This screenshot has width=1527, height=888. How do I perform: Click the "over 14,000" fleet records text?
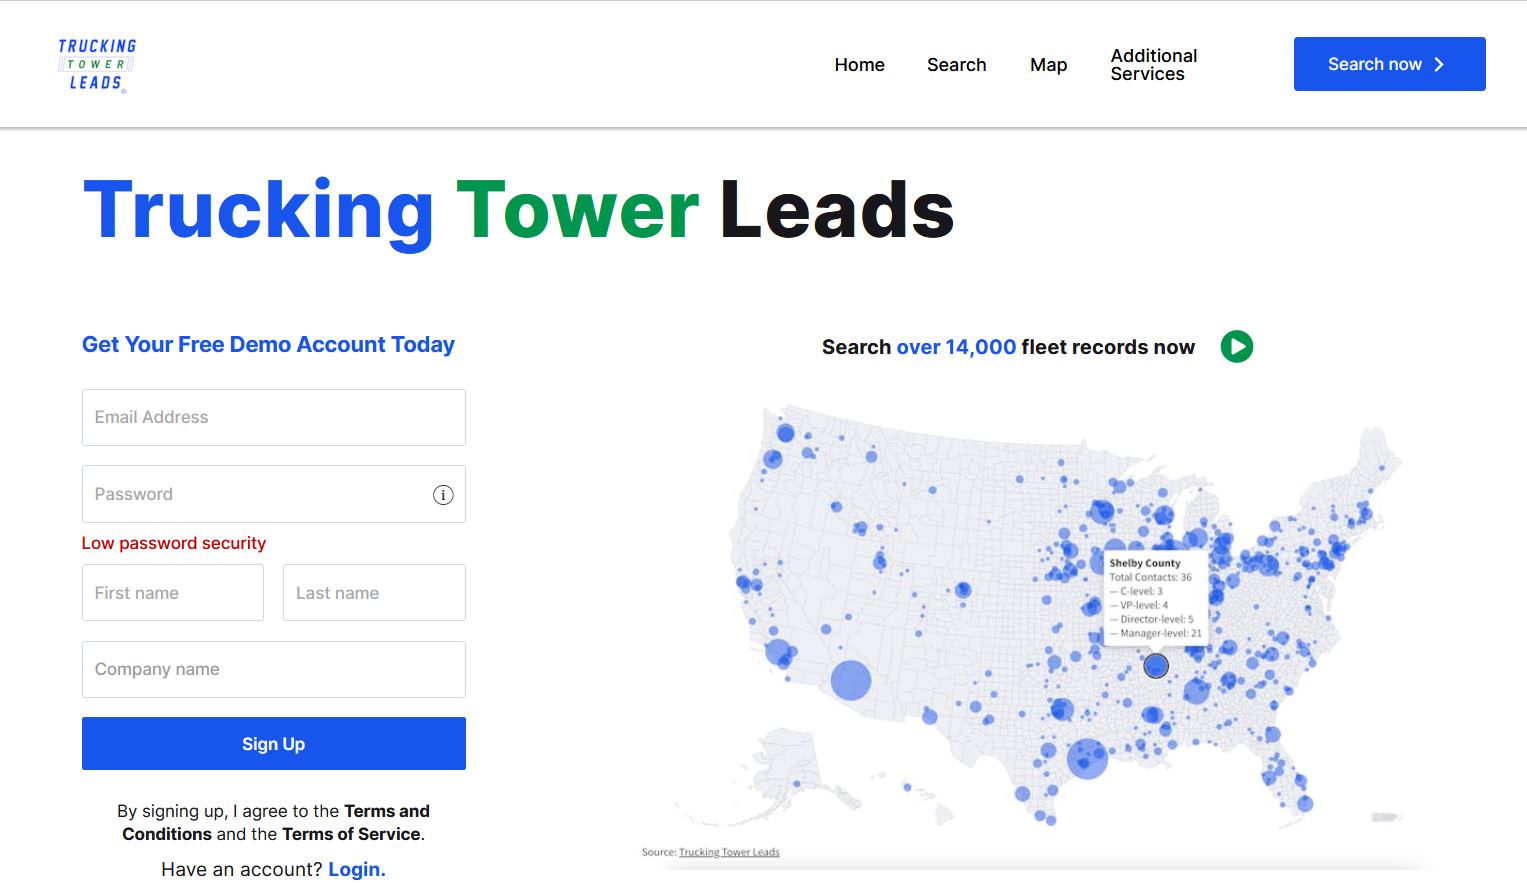click(956, 347)
